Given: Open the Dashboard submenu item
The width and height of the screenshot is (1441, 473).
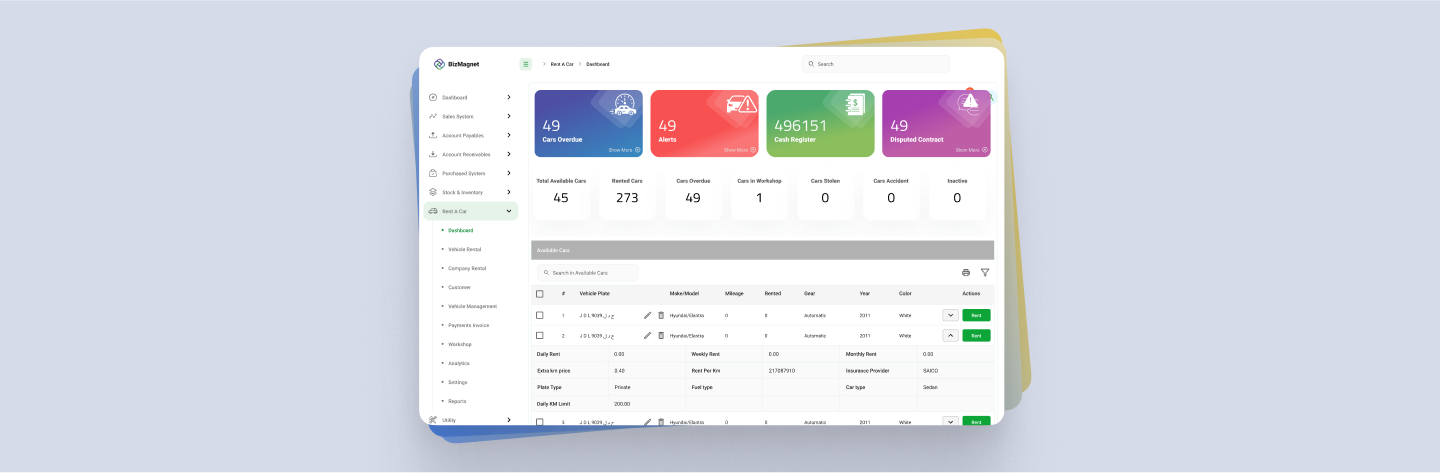Looking at the screenshot, I should (x=460, y=230).
